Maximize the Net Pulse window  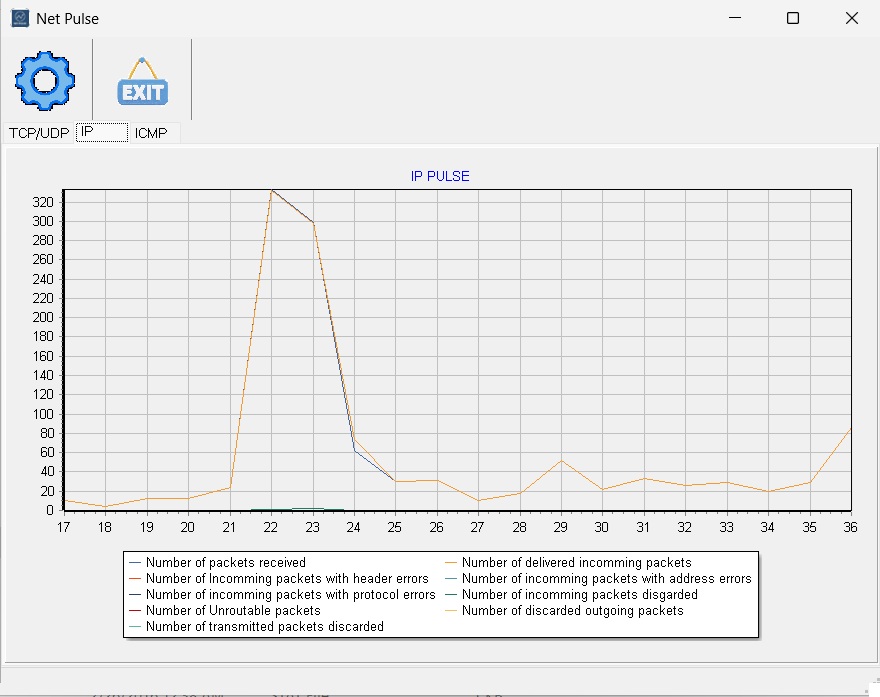point(793,18)
